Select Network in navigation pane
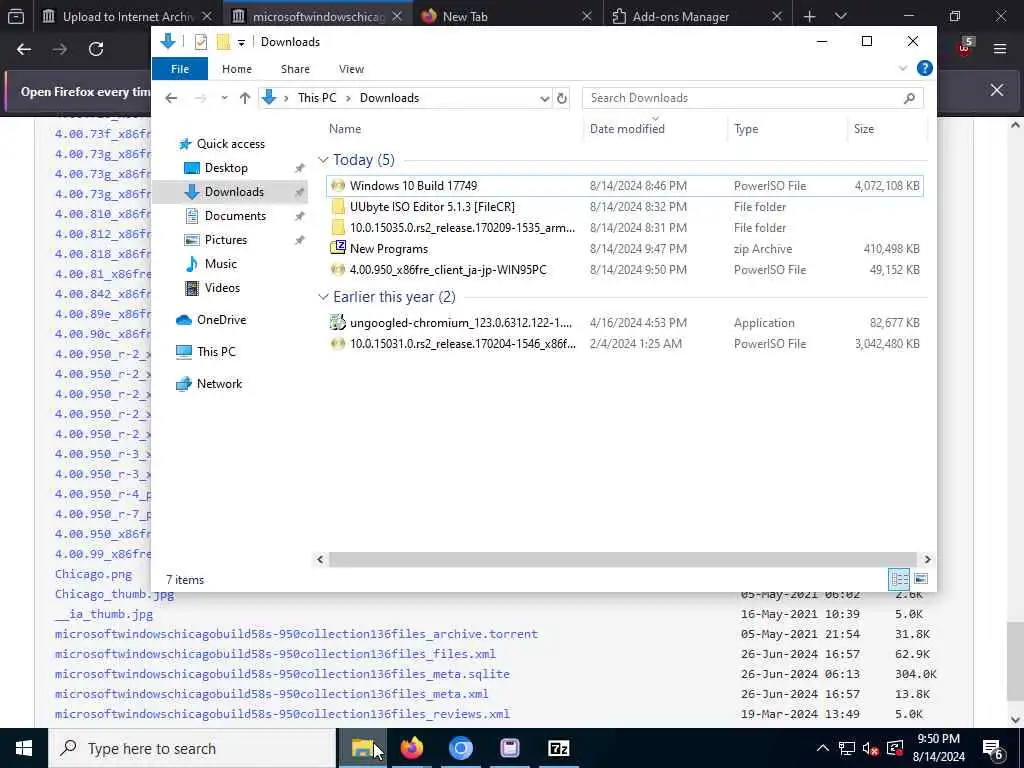The width and height of the screenshot is (1024, 768). (219, 384)
